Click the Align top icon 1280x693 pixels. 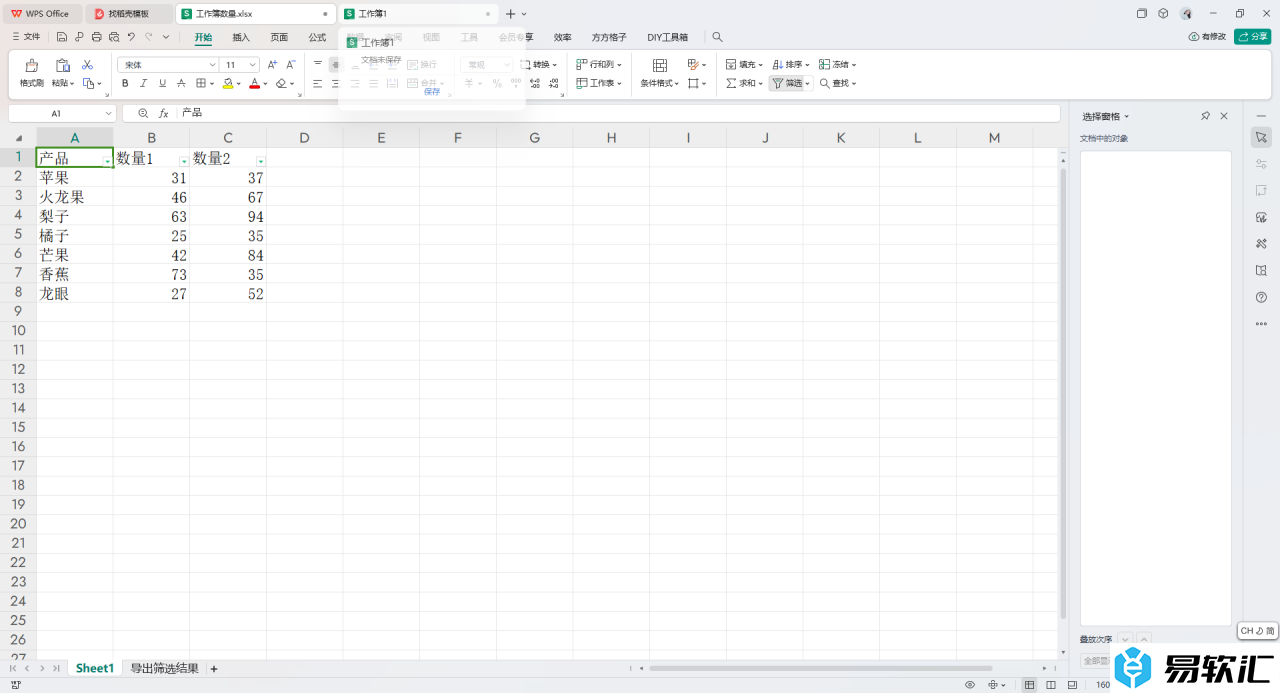pyautogui.click(x=317, y=65)
